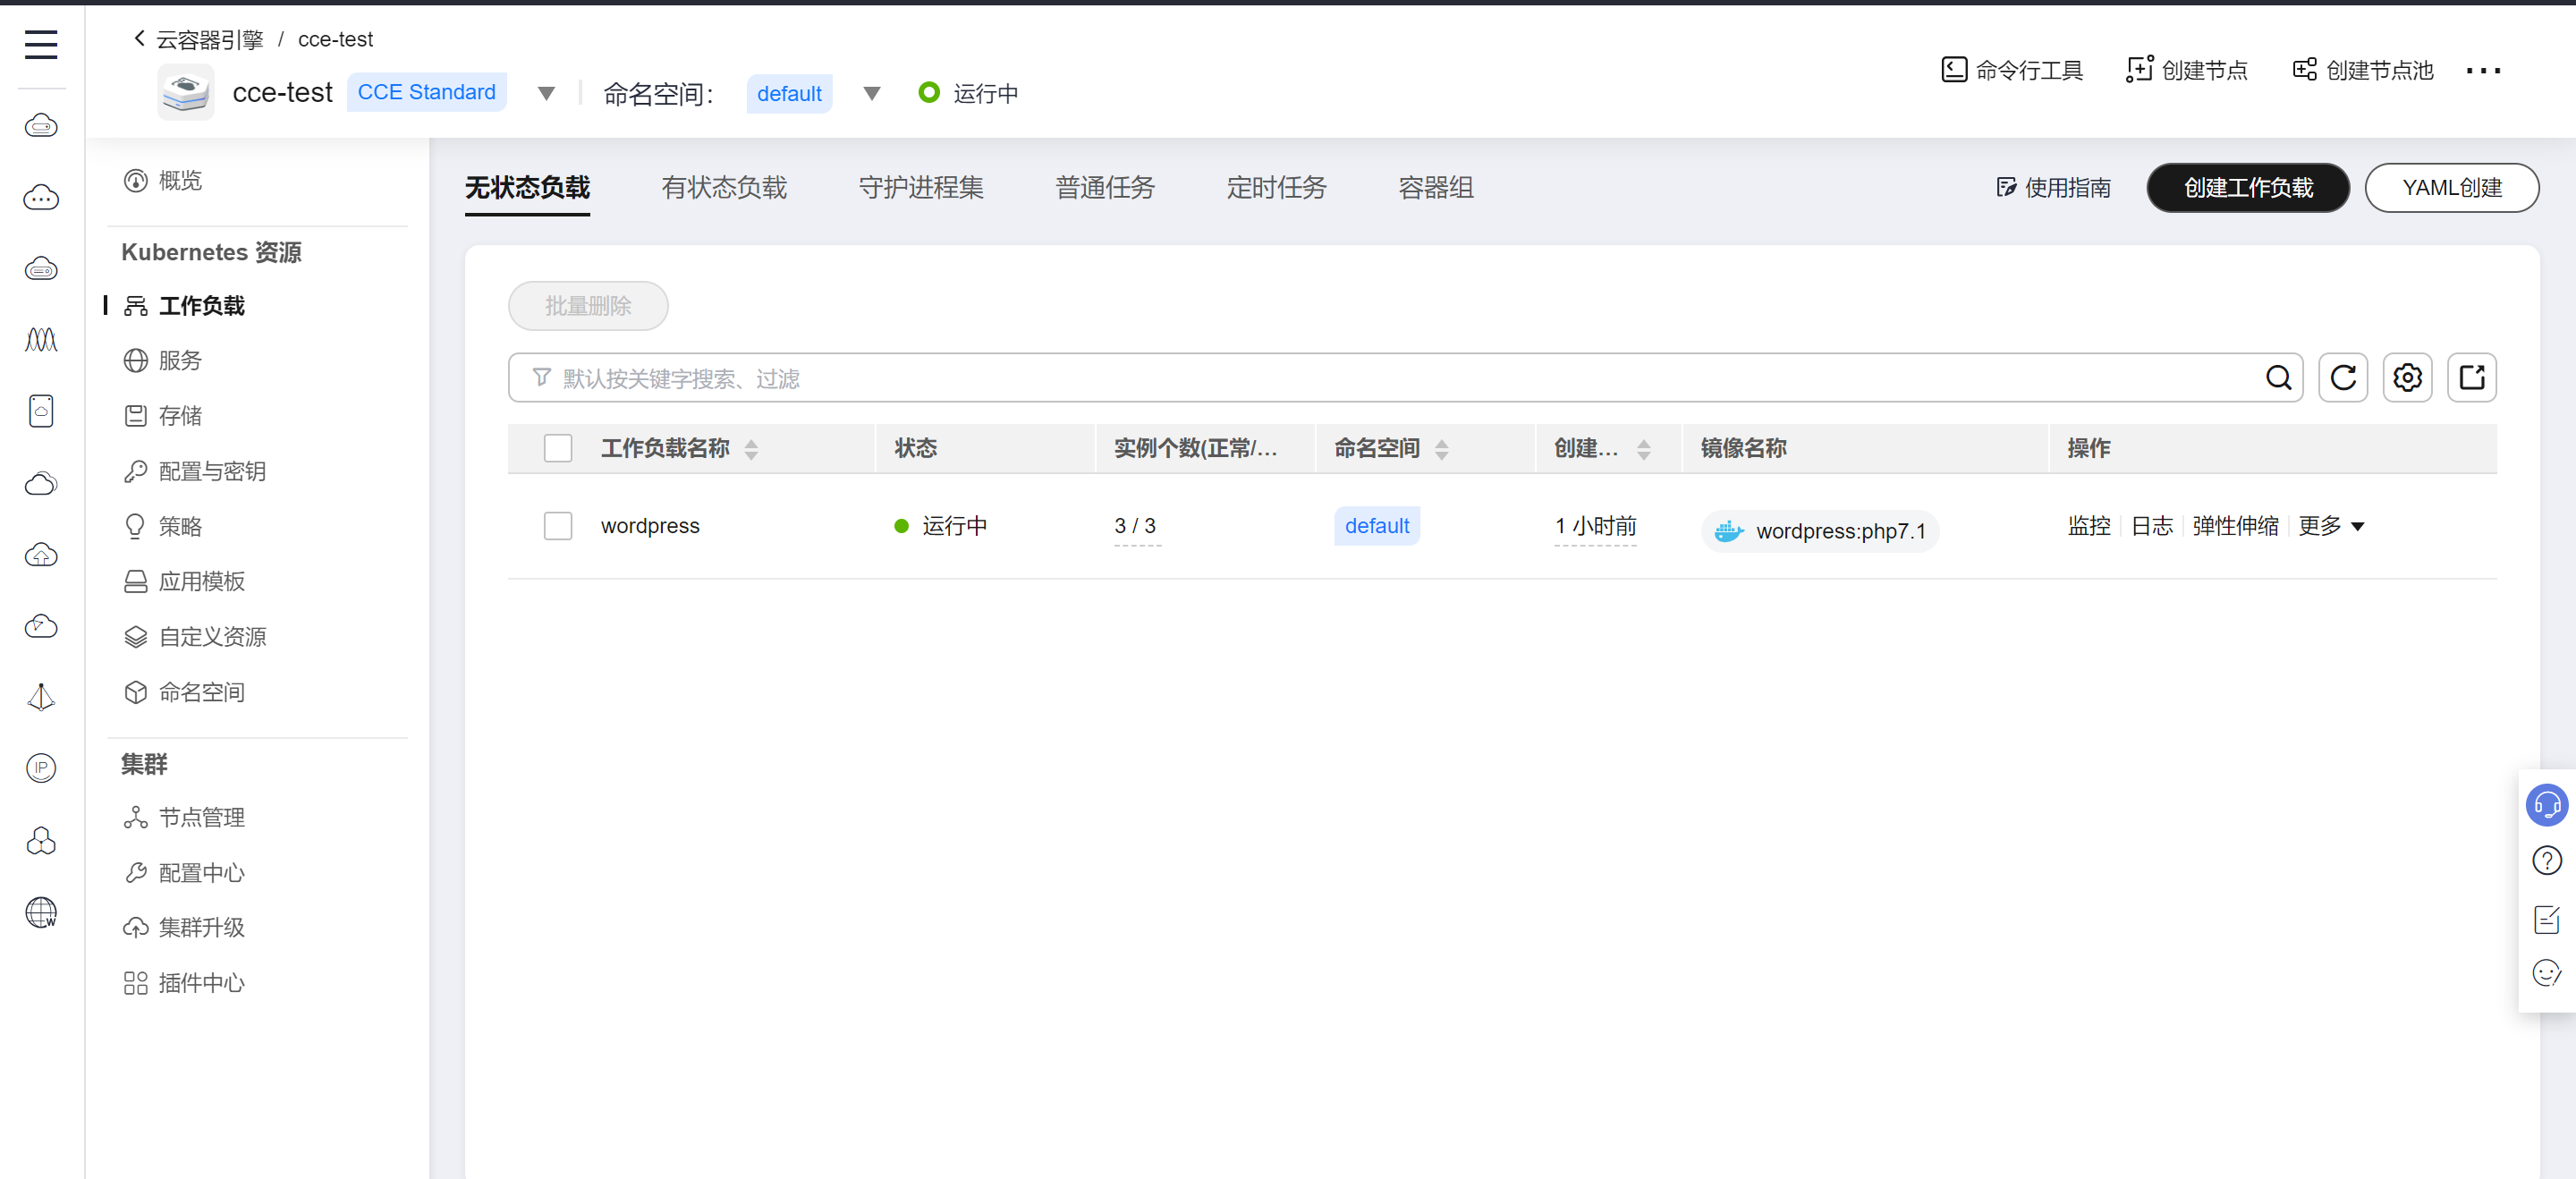Open the 命令行工具 command line tool
The width and height of the screenshot is (2576, 1179).
point(2011,70)
